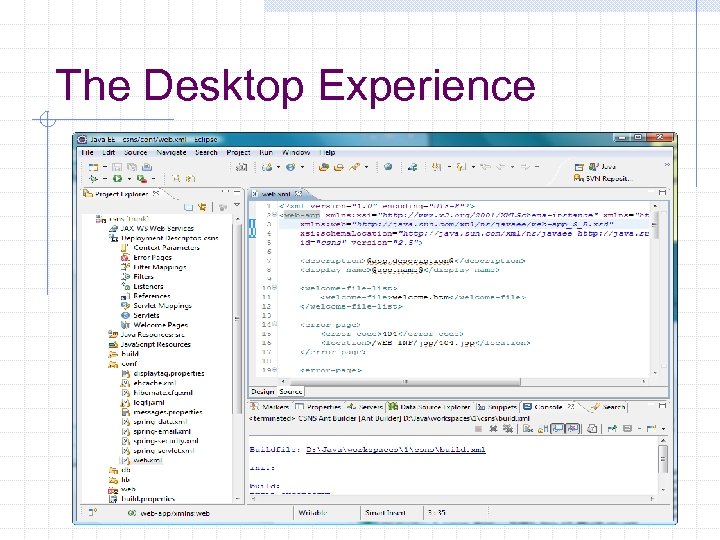Image resolution: width=720 pixels, height=540 pixels.
Task: Open the Search view tab
Action: (608, 407)
